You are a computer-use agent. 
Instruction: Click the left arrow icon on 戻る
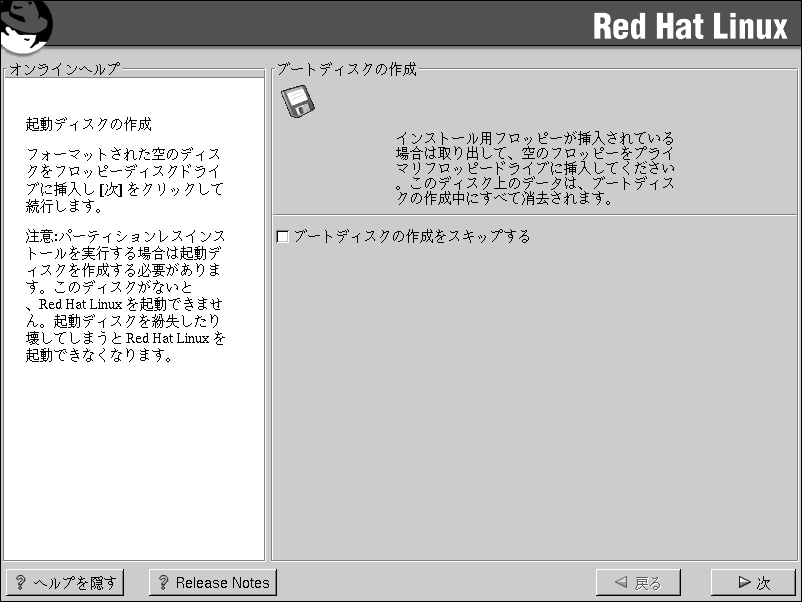pyautogui.click(x=621, y=583)
